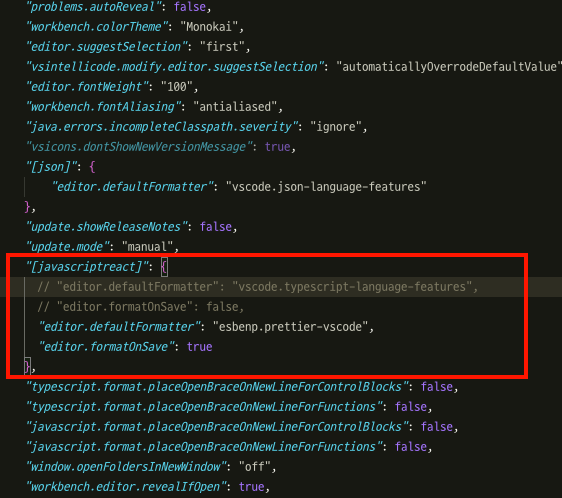Click the "update.mode" key

(67, 247)
